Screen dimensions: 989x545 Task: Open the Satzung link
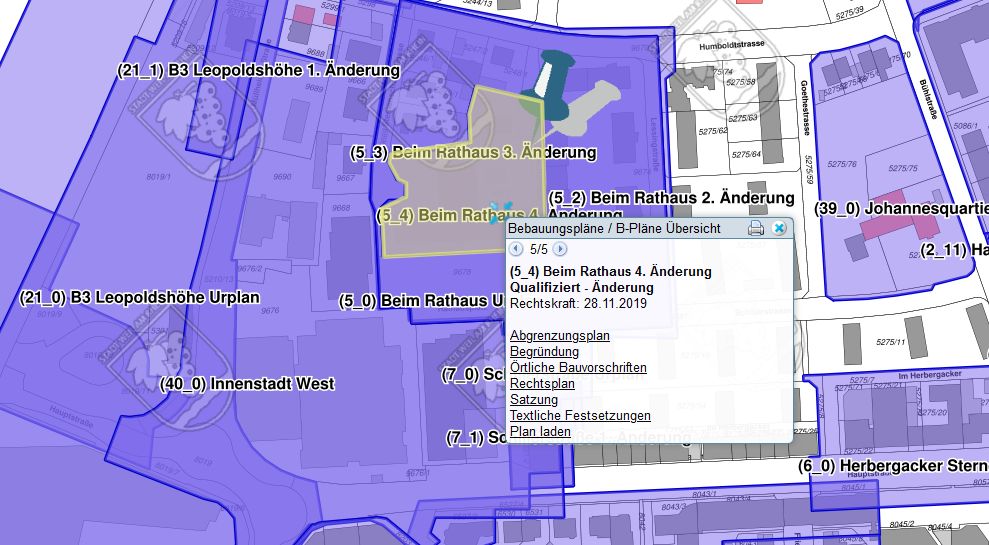click(x=533, y=400)
